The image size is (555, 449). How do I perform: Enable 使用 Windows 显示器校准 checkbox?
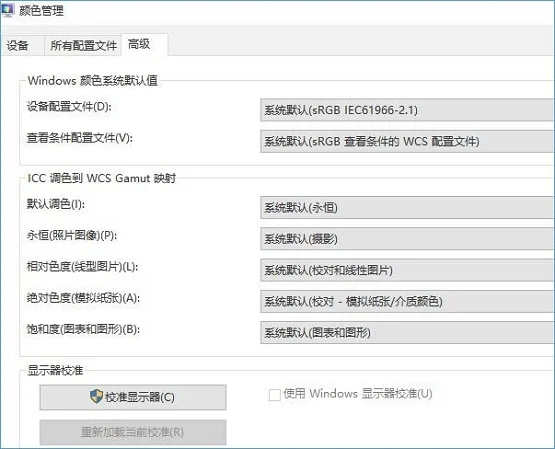coord(275,395)
